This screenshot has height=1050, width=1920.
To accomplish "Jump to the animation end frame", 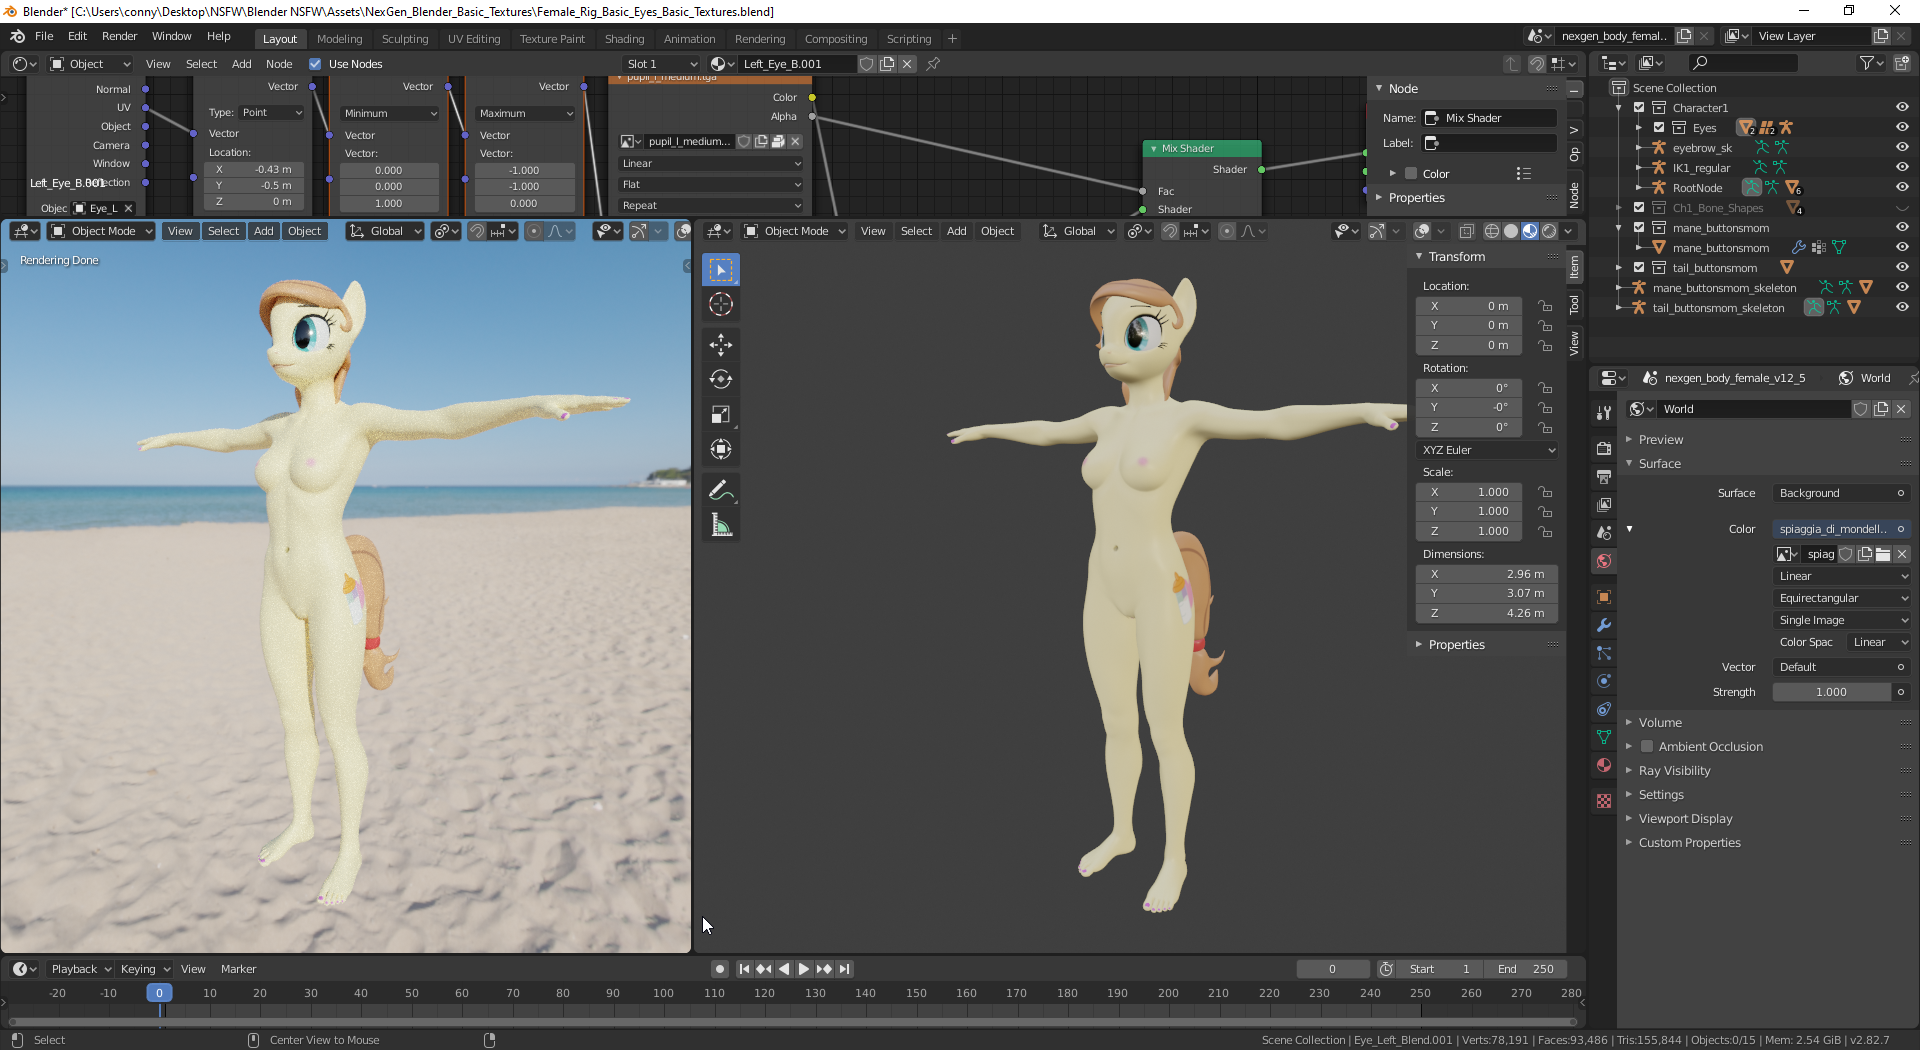I will click(x=845, y=969).
